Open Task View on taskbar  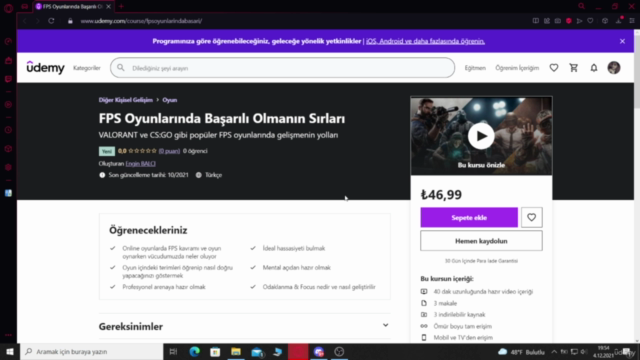(173, 351)
